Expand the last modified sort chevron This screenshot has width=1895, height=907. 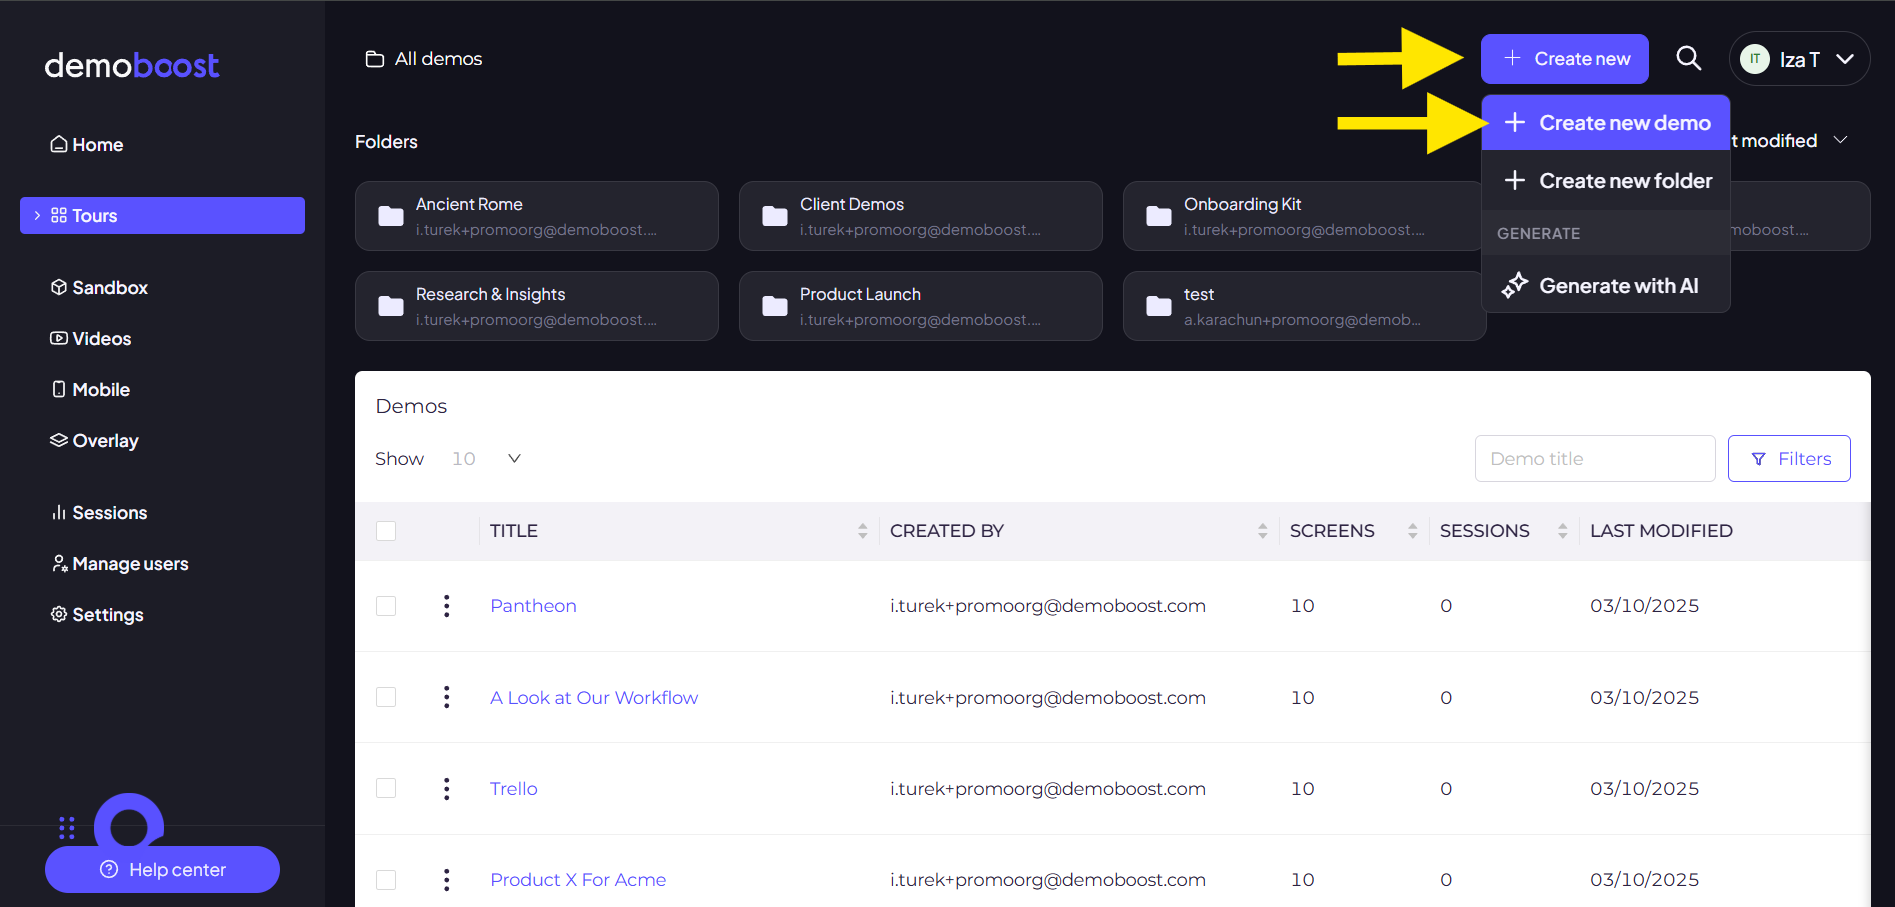pyautogui.click(x=1840, y=140)
